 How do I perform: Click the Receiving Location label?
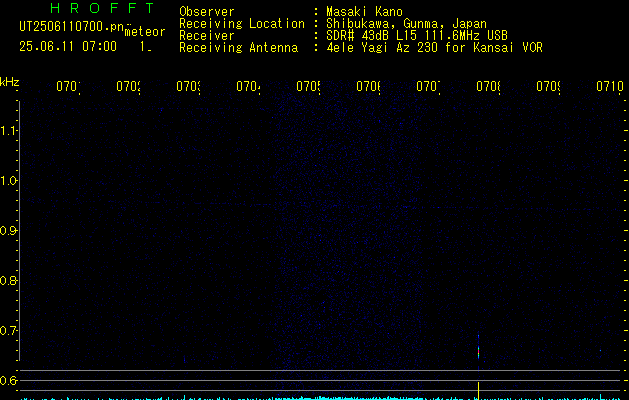tap(242, 24)
